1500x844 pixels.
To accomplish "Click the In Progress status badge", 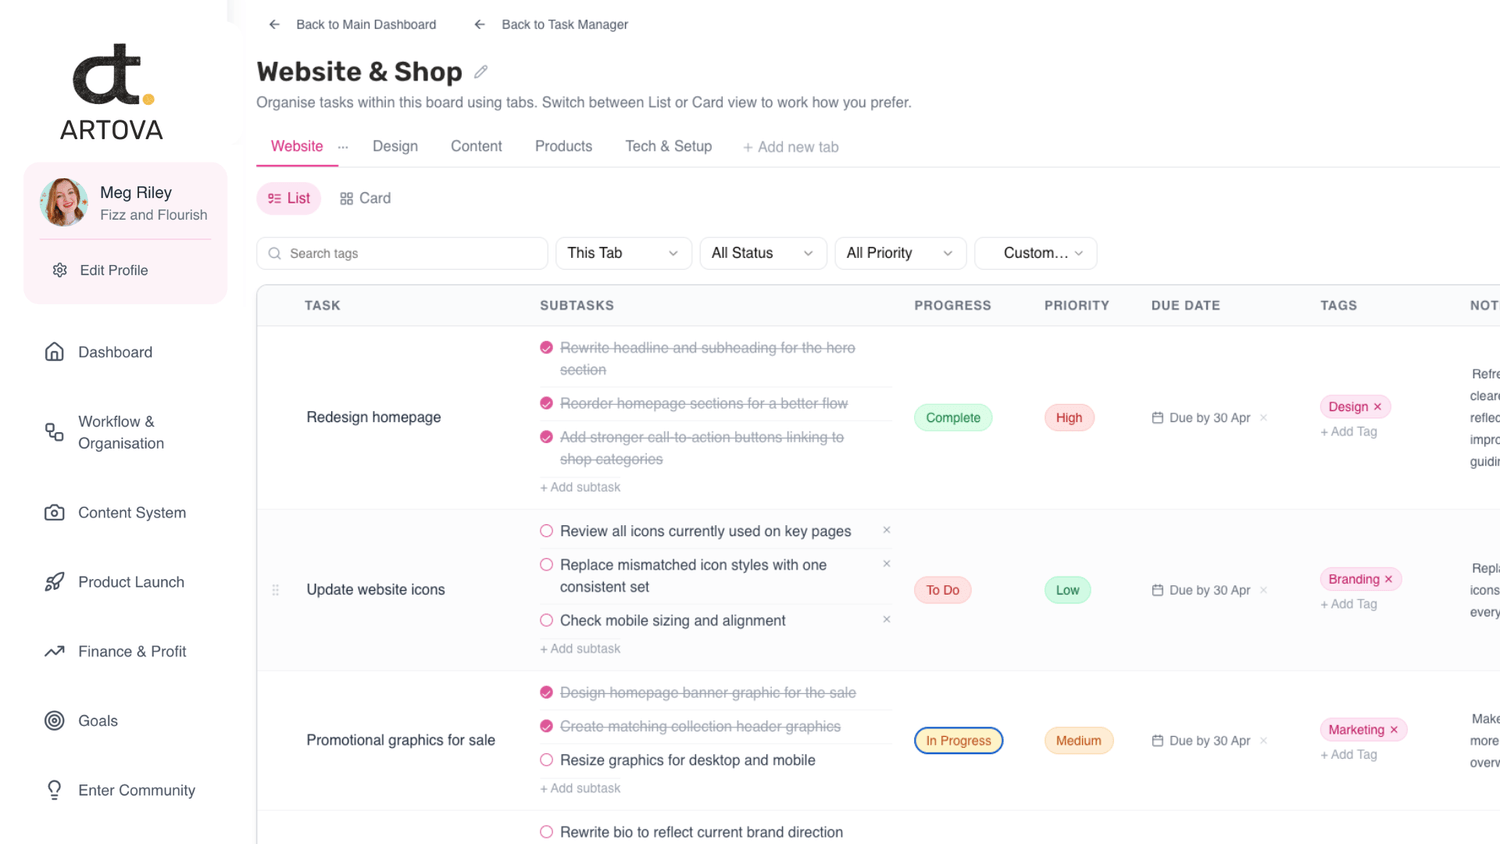I will pos(958,741).
